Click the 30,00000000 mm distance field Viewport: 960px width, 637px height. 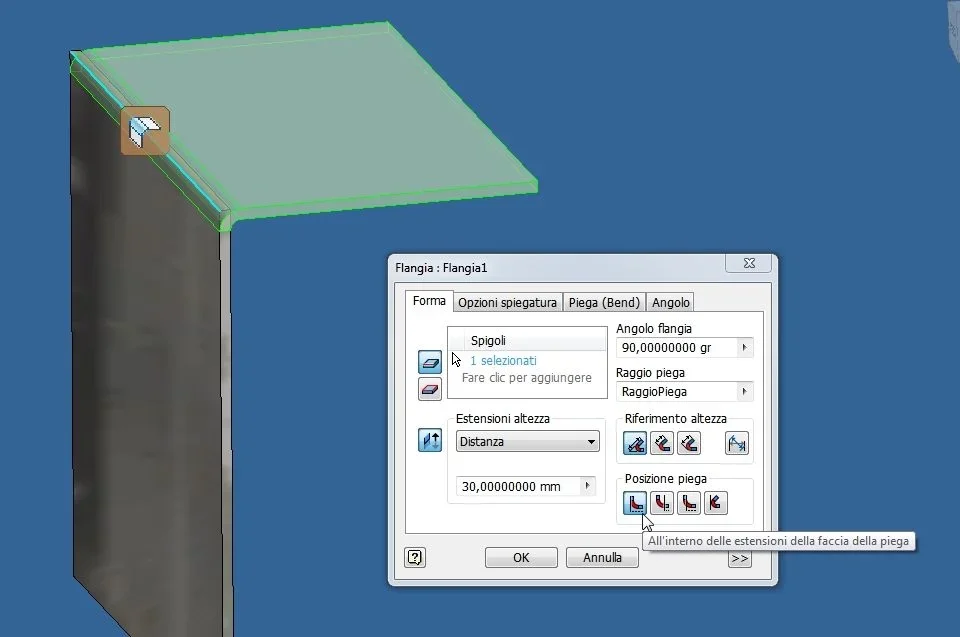click(x=518, y=486)
